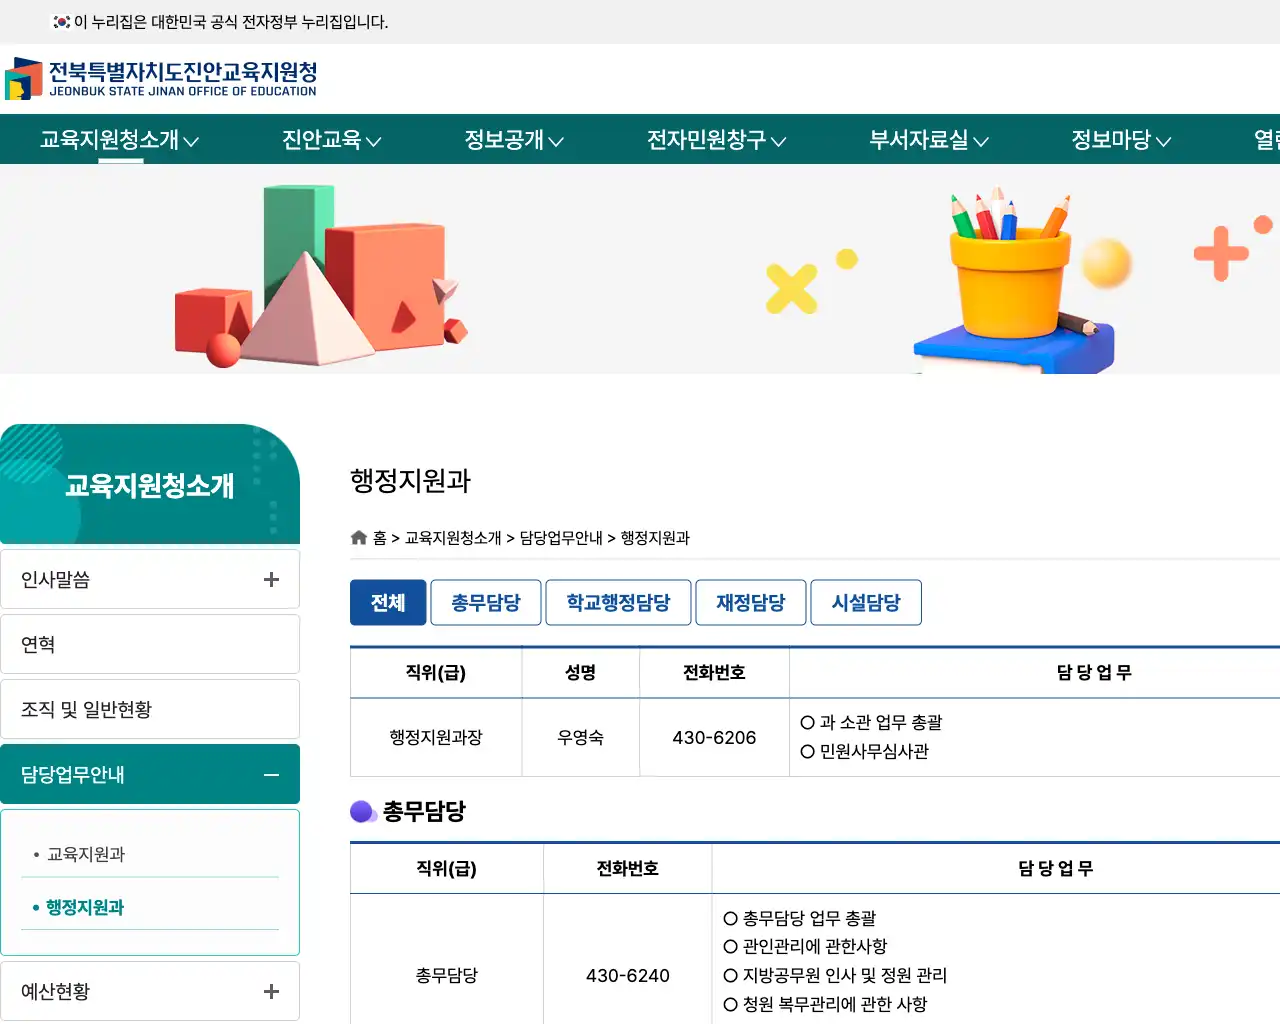
Task: Click the 재정담당 filter button
Action: pos(750,602)
